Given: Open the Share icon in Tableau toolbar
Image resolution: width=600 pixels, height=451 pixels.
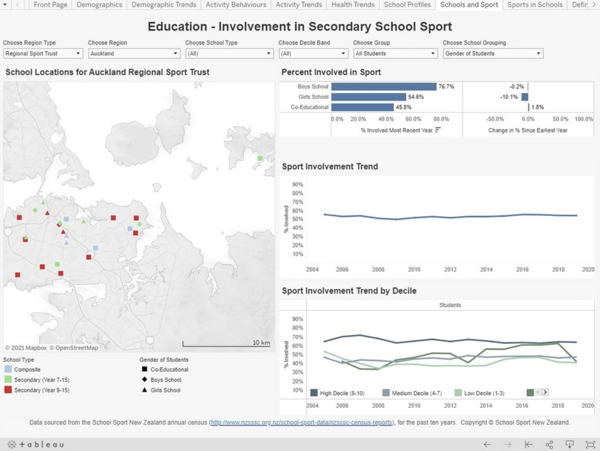Looking at the screenshot, I should pos(550,444).
